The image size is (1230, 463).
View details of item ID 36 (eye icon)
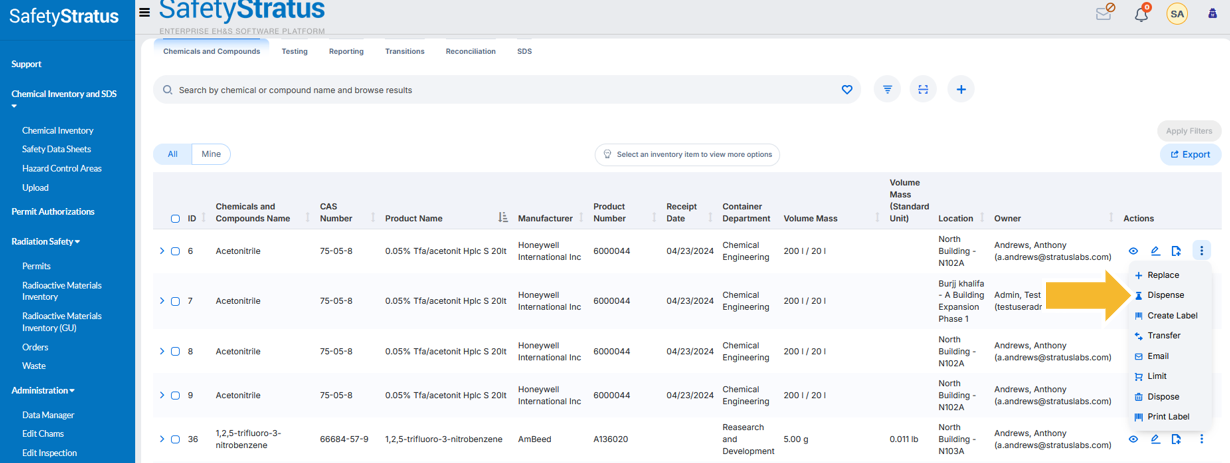point(1133,439)
